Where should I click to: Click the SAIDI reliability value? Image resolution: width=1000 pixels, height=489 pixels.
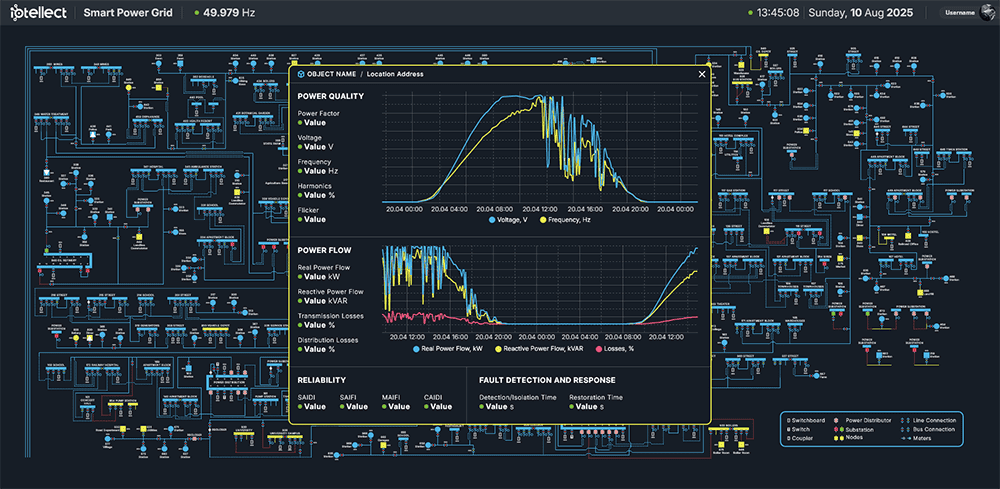pos(314,407)
